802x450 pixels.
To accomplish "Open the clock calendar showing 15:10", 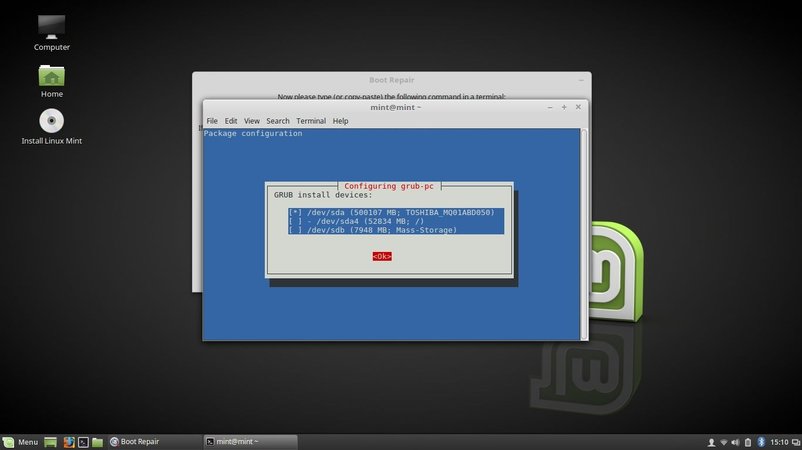I will click(781, 441).
